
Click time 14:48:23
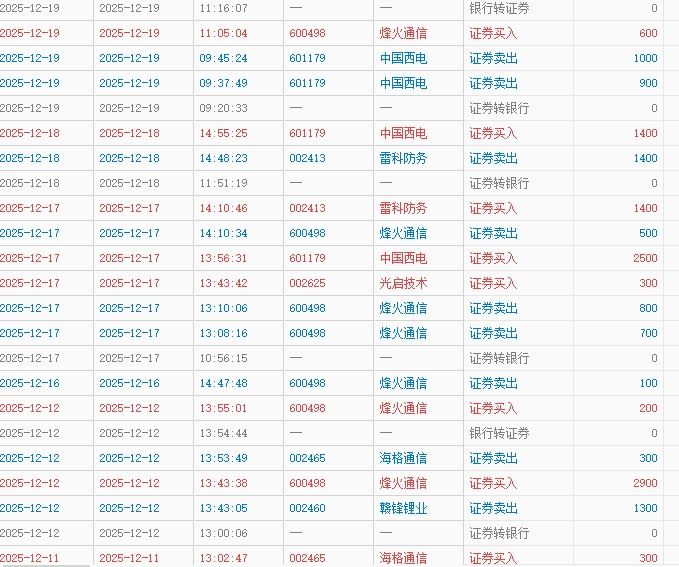[x=223, y=159]
